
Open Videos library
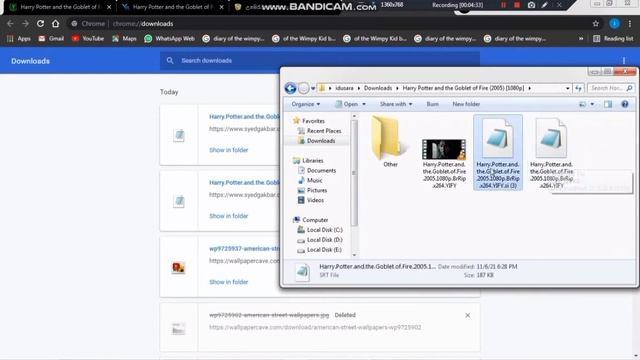pyautogui.click(x=311, y=200)
